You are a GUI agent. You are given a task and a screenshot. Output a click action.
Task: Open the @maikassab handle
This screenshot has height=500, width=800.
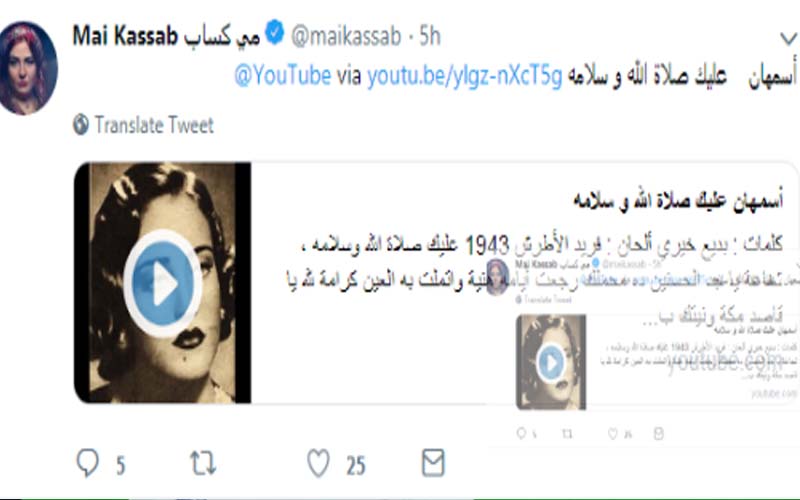346,36
